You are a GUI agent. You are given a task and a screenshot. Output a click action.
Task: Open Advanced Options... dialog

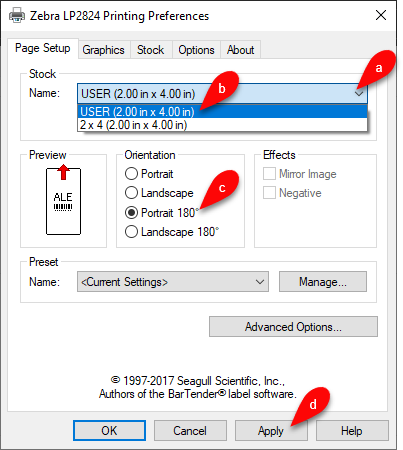(x=293, y=327)
